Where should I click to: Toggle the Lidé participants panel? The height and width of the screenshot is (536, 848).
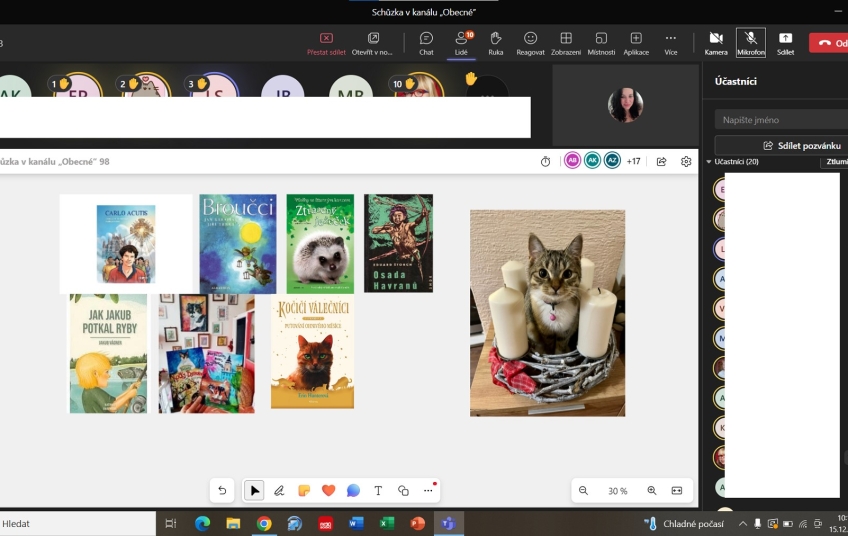tap(461, 43)
